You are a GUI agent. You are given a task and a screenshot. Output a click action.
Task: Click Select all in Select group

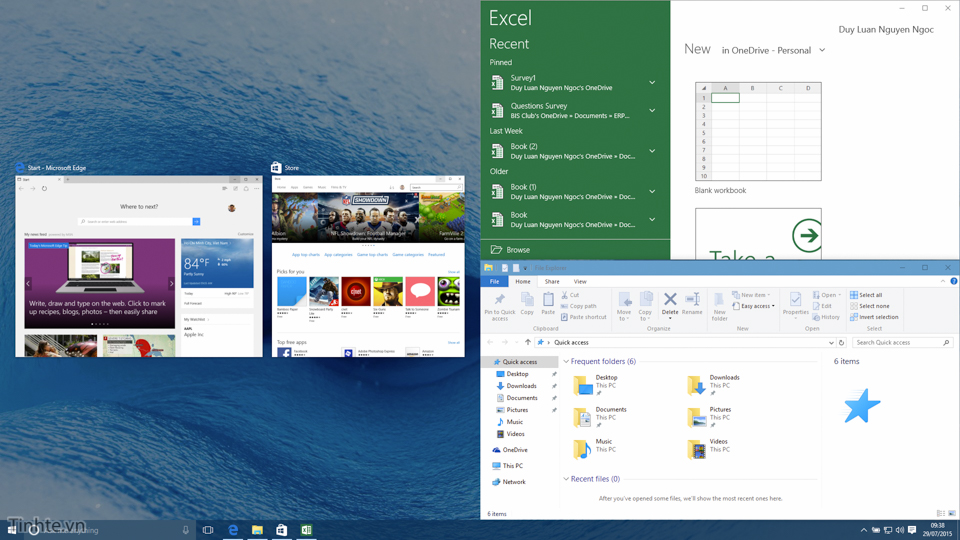point(866,295)
